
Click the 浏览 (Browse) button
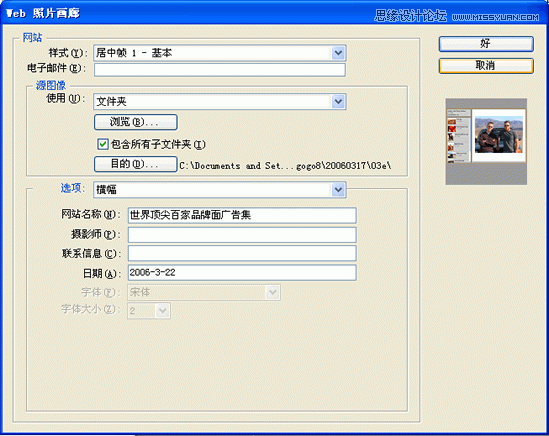[135, 122]
